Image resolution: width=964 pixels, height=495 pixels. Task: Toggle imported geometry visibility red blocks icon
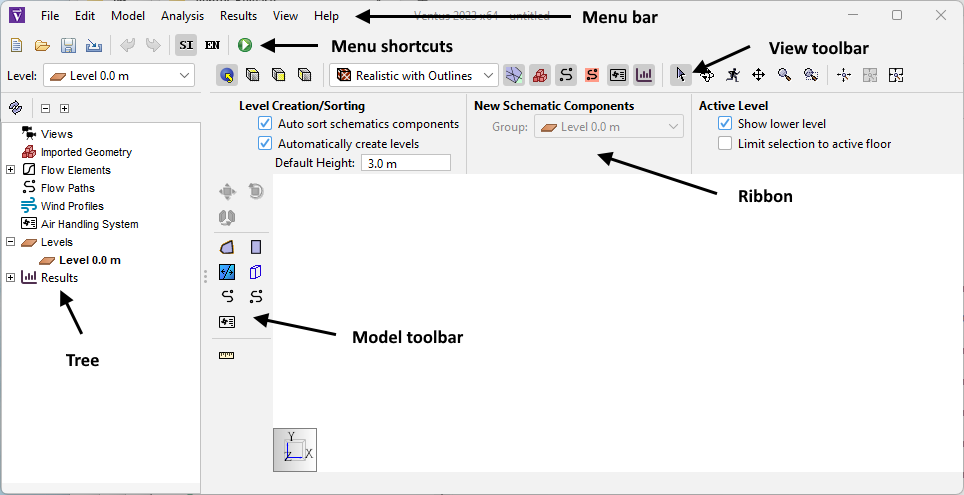539,75
